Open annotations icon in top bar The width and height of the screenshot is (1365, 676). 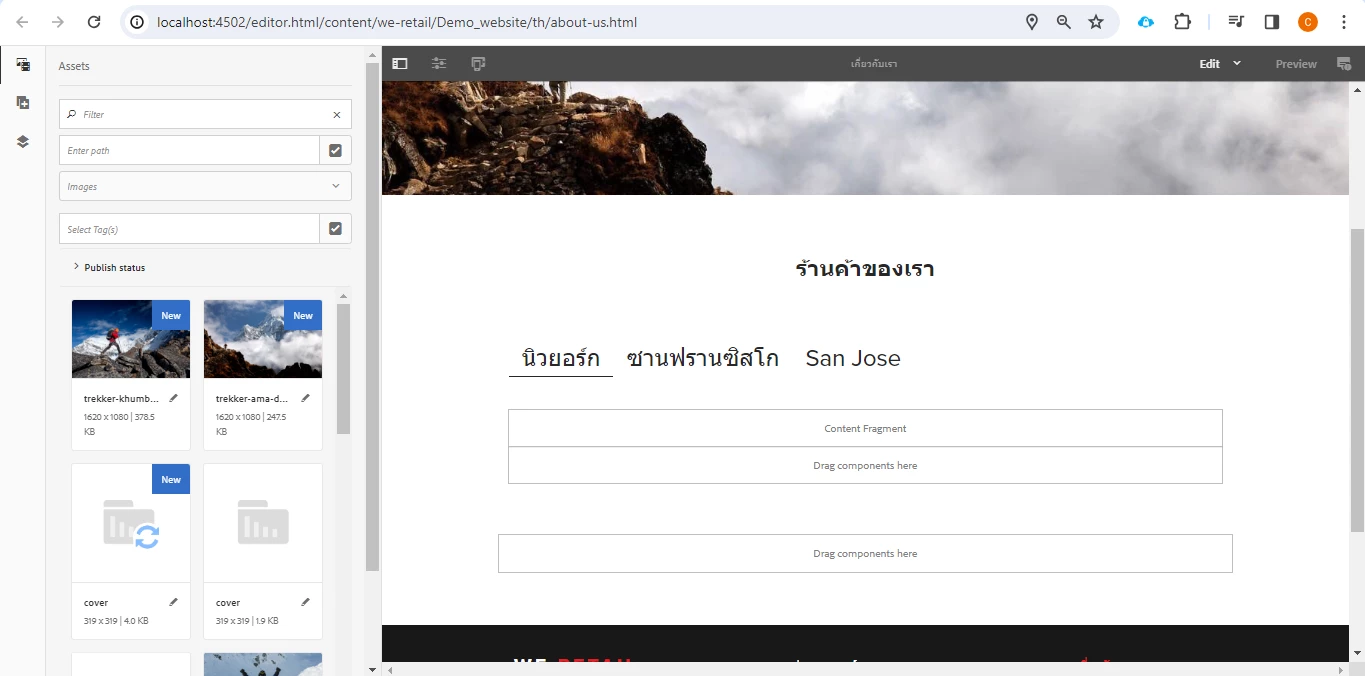[x=1343, y=64]
